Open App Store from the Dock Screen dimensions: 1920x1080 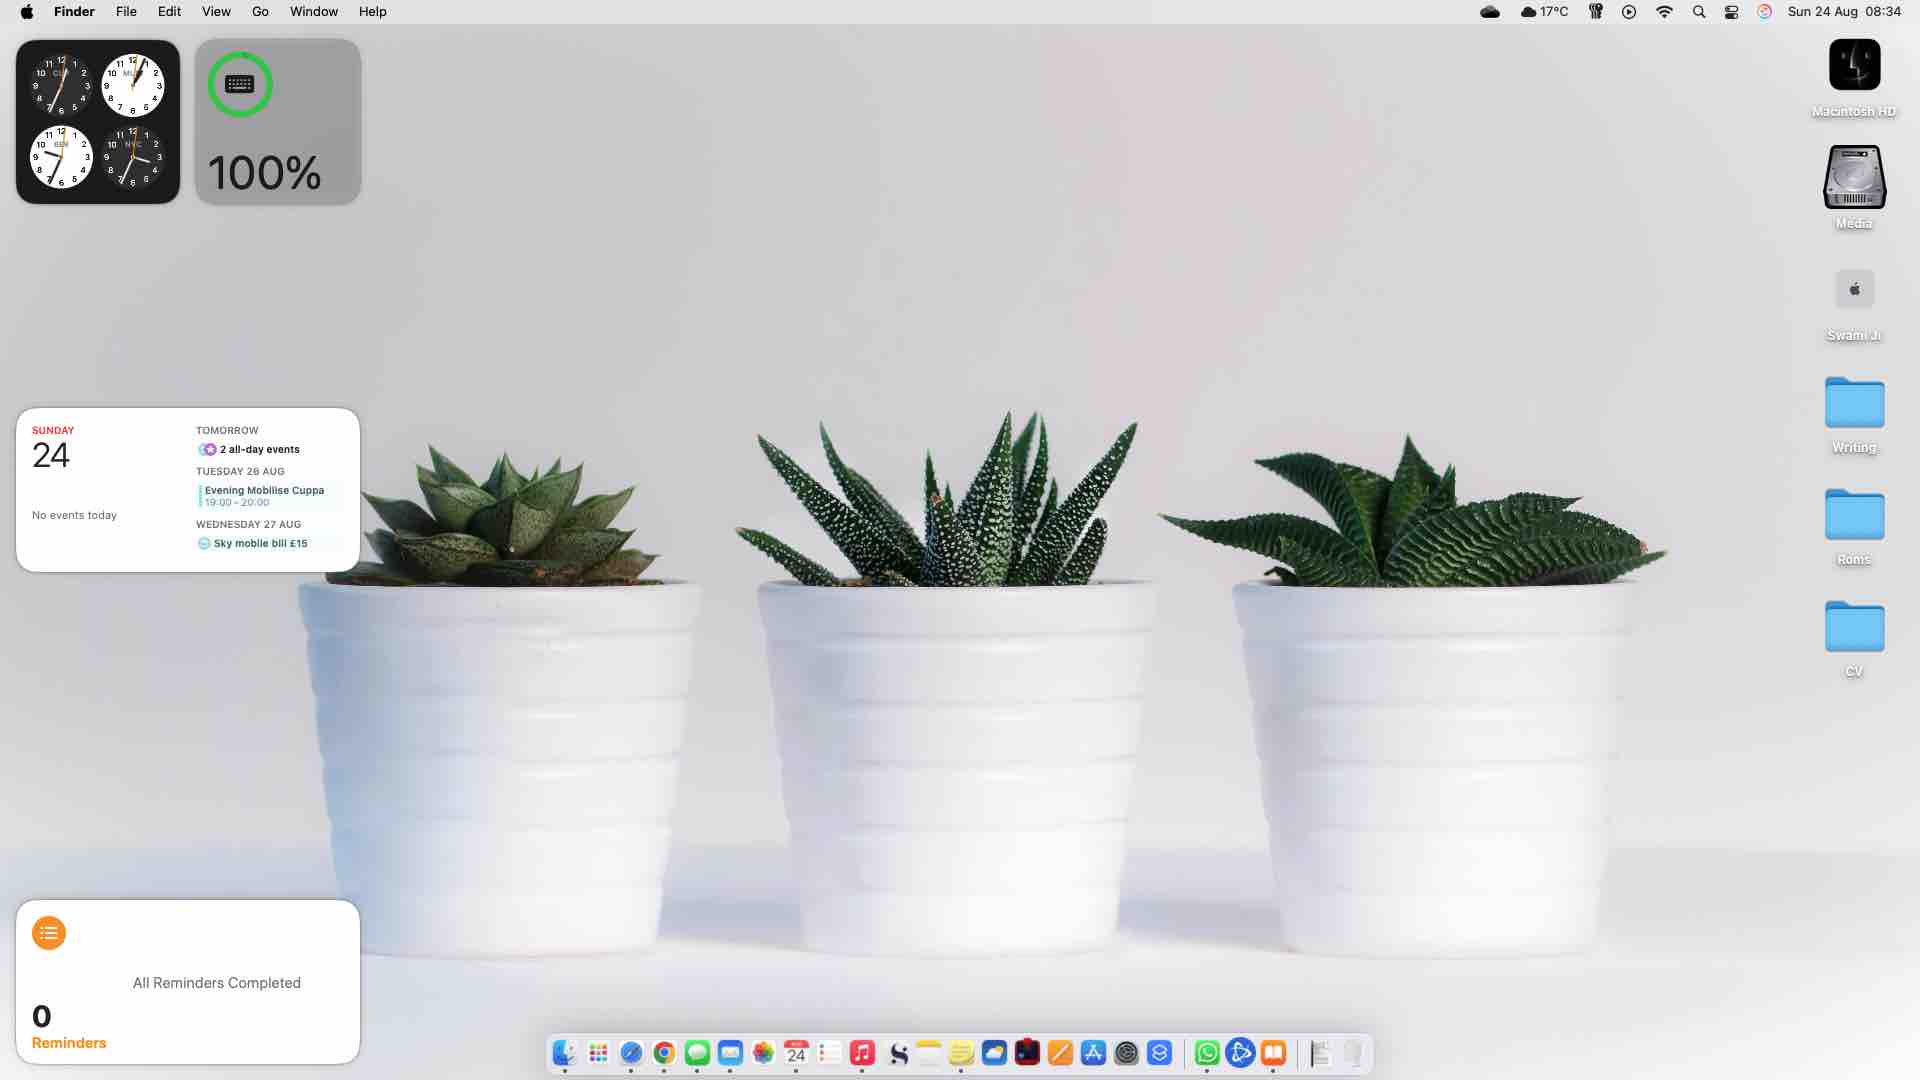point(1093,1053)
